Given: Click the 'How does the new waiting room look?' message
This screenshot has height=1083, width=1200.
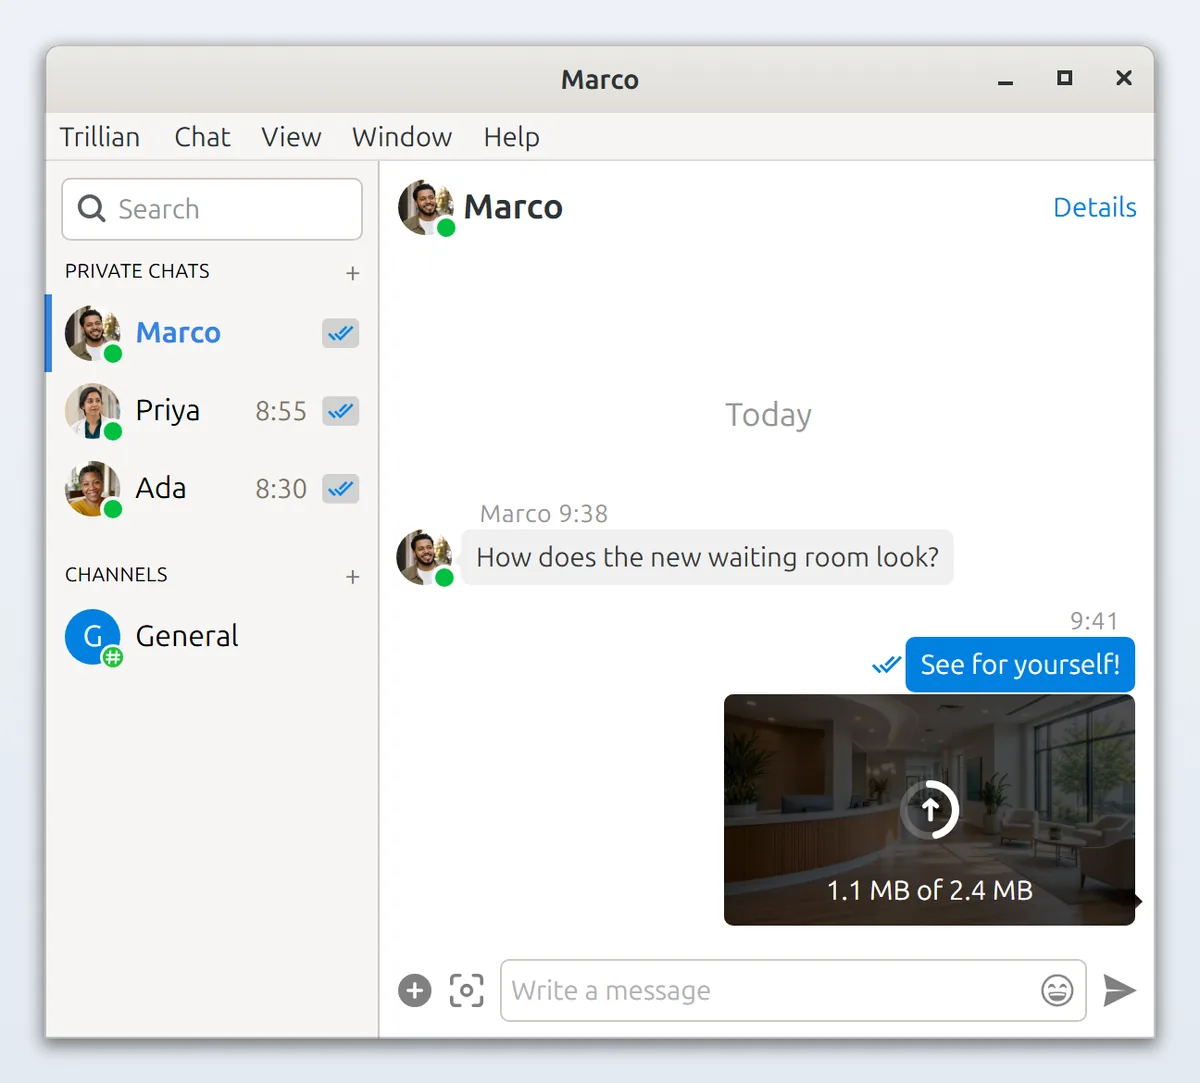Looking at the screenshot, I should [x=707, y=557].
